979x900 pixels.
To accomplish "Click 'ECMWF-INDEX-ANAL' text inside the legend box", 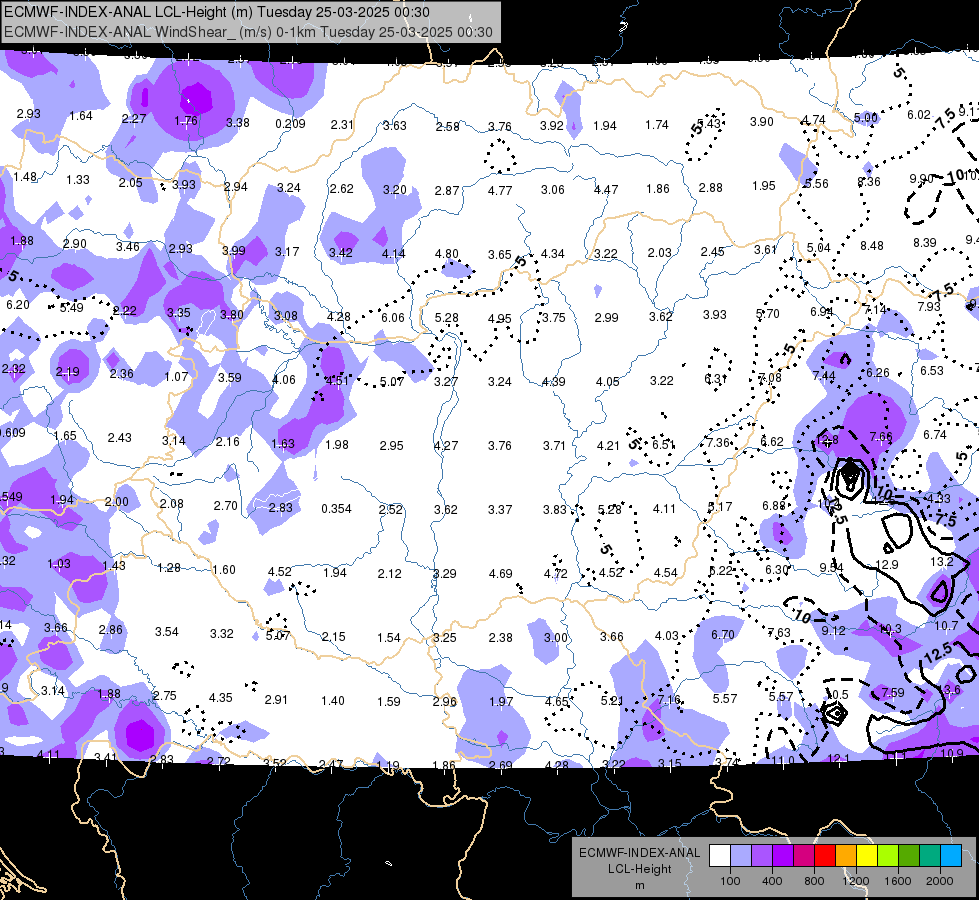I will 639,853.
